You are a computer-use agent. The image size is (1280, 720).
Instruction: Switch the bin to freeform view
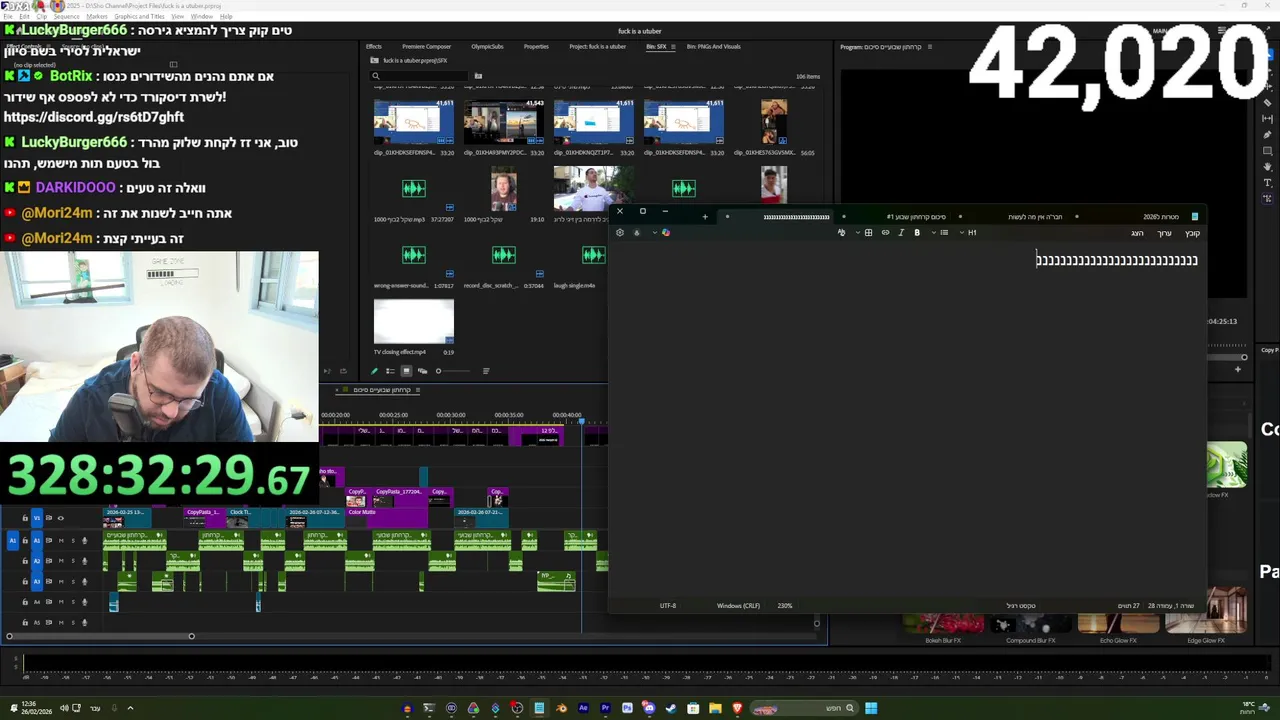point(422,371)
